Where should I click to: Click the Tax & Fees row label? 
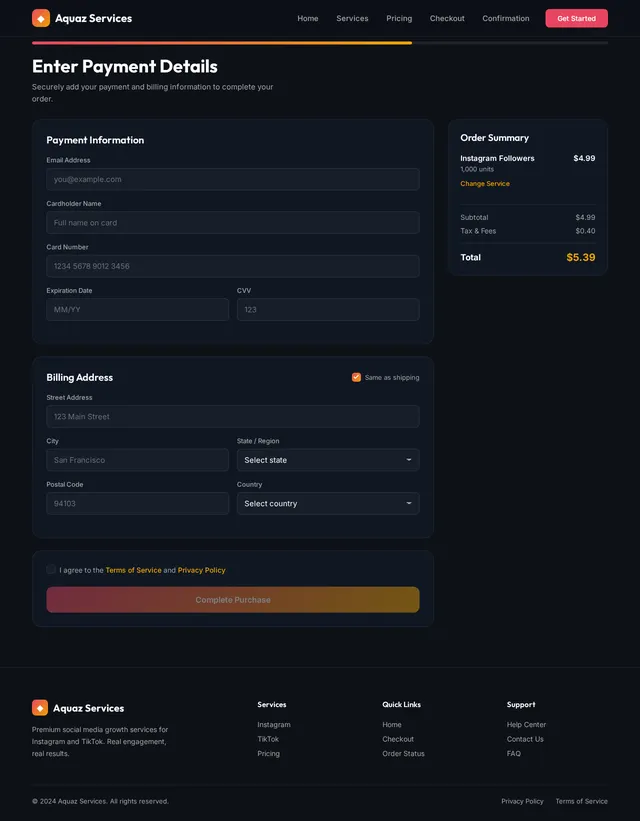[x=478, y=231]
